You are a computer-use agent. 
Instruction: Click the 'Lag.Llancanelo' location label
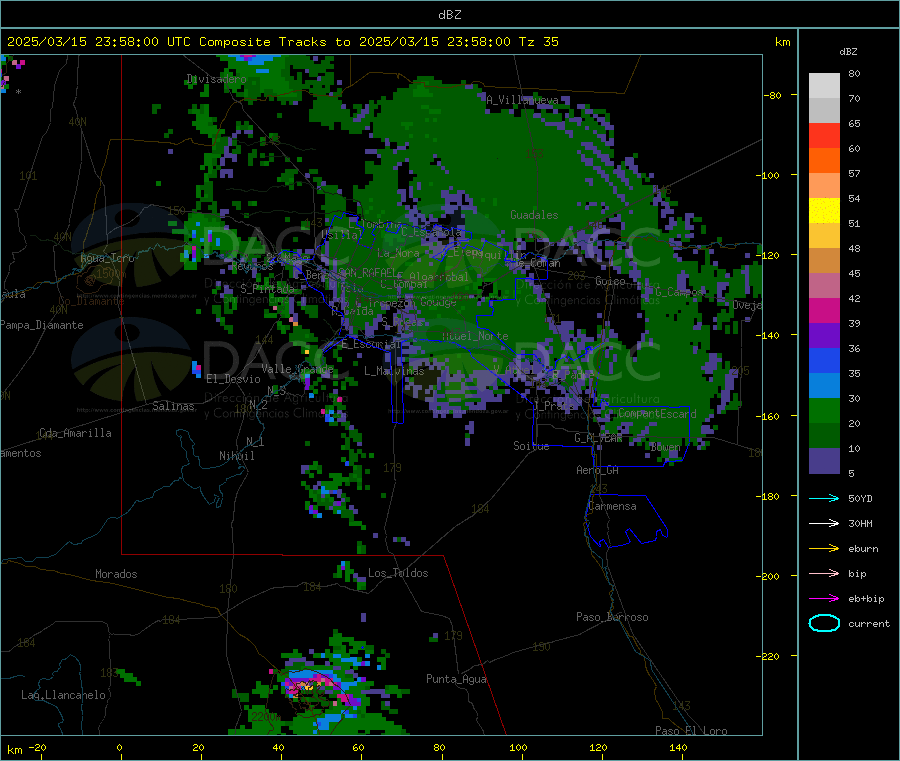point(63,695)
